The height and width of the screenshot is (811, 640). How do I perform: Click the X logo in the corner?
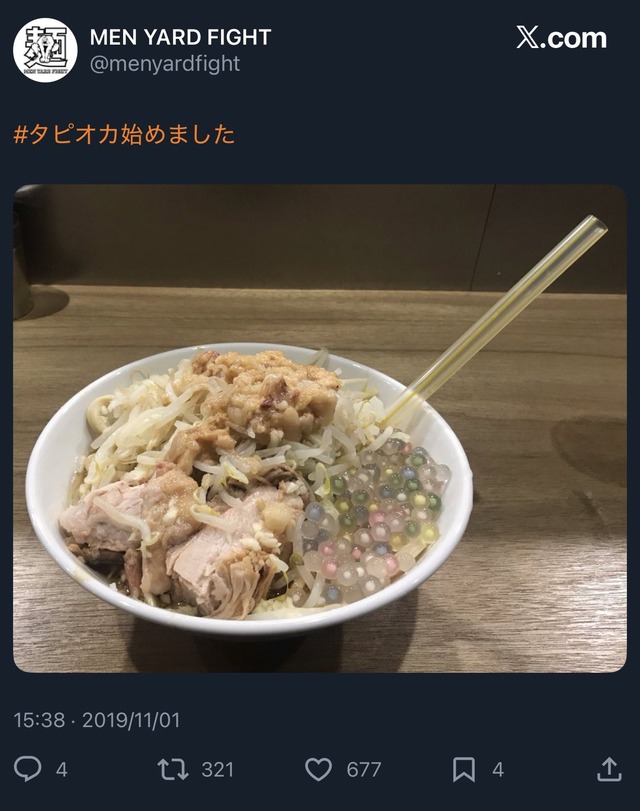point(527,38)
